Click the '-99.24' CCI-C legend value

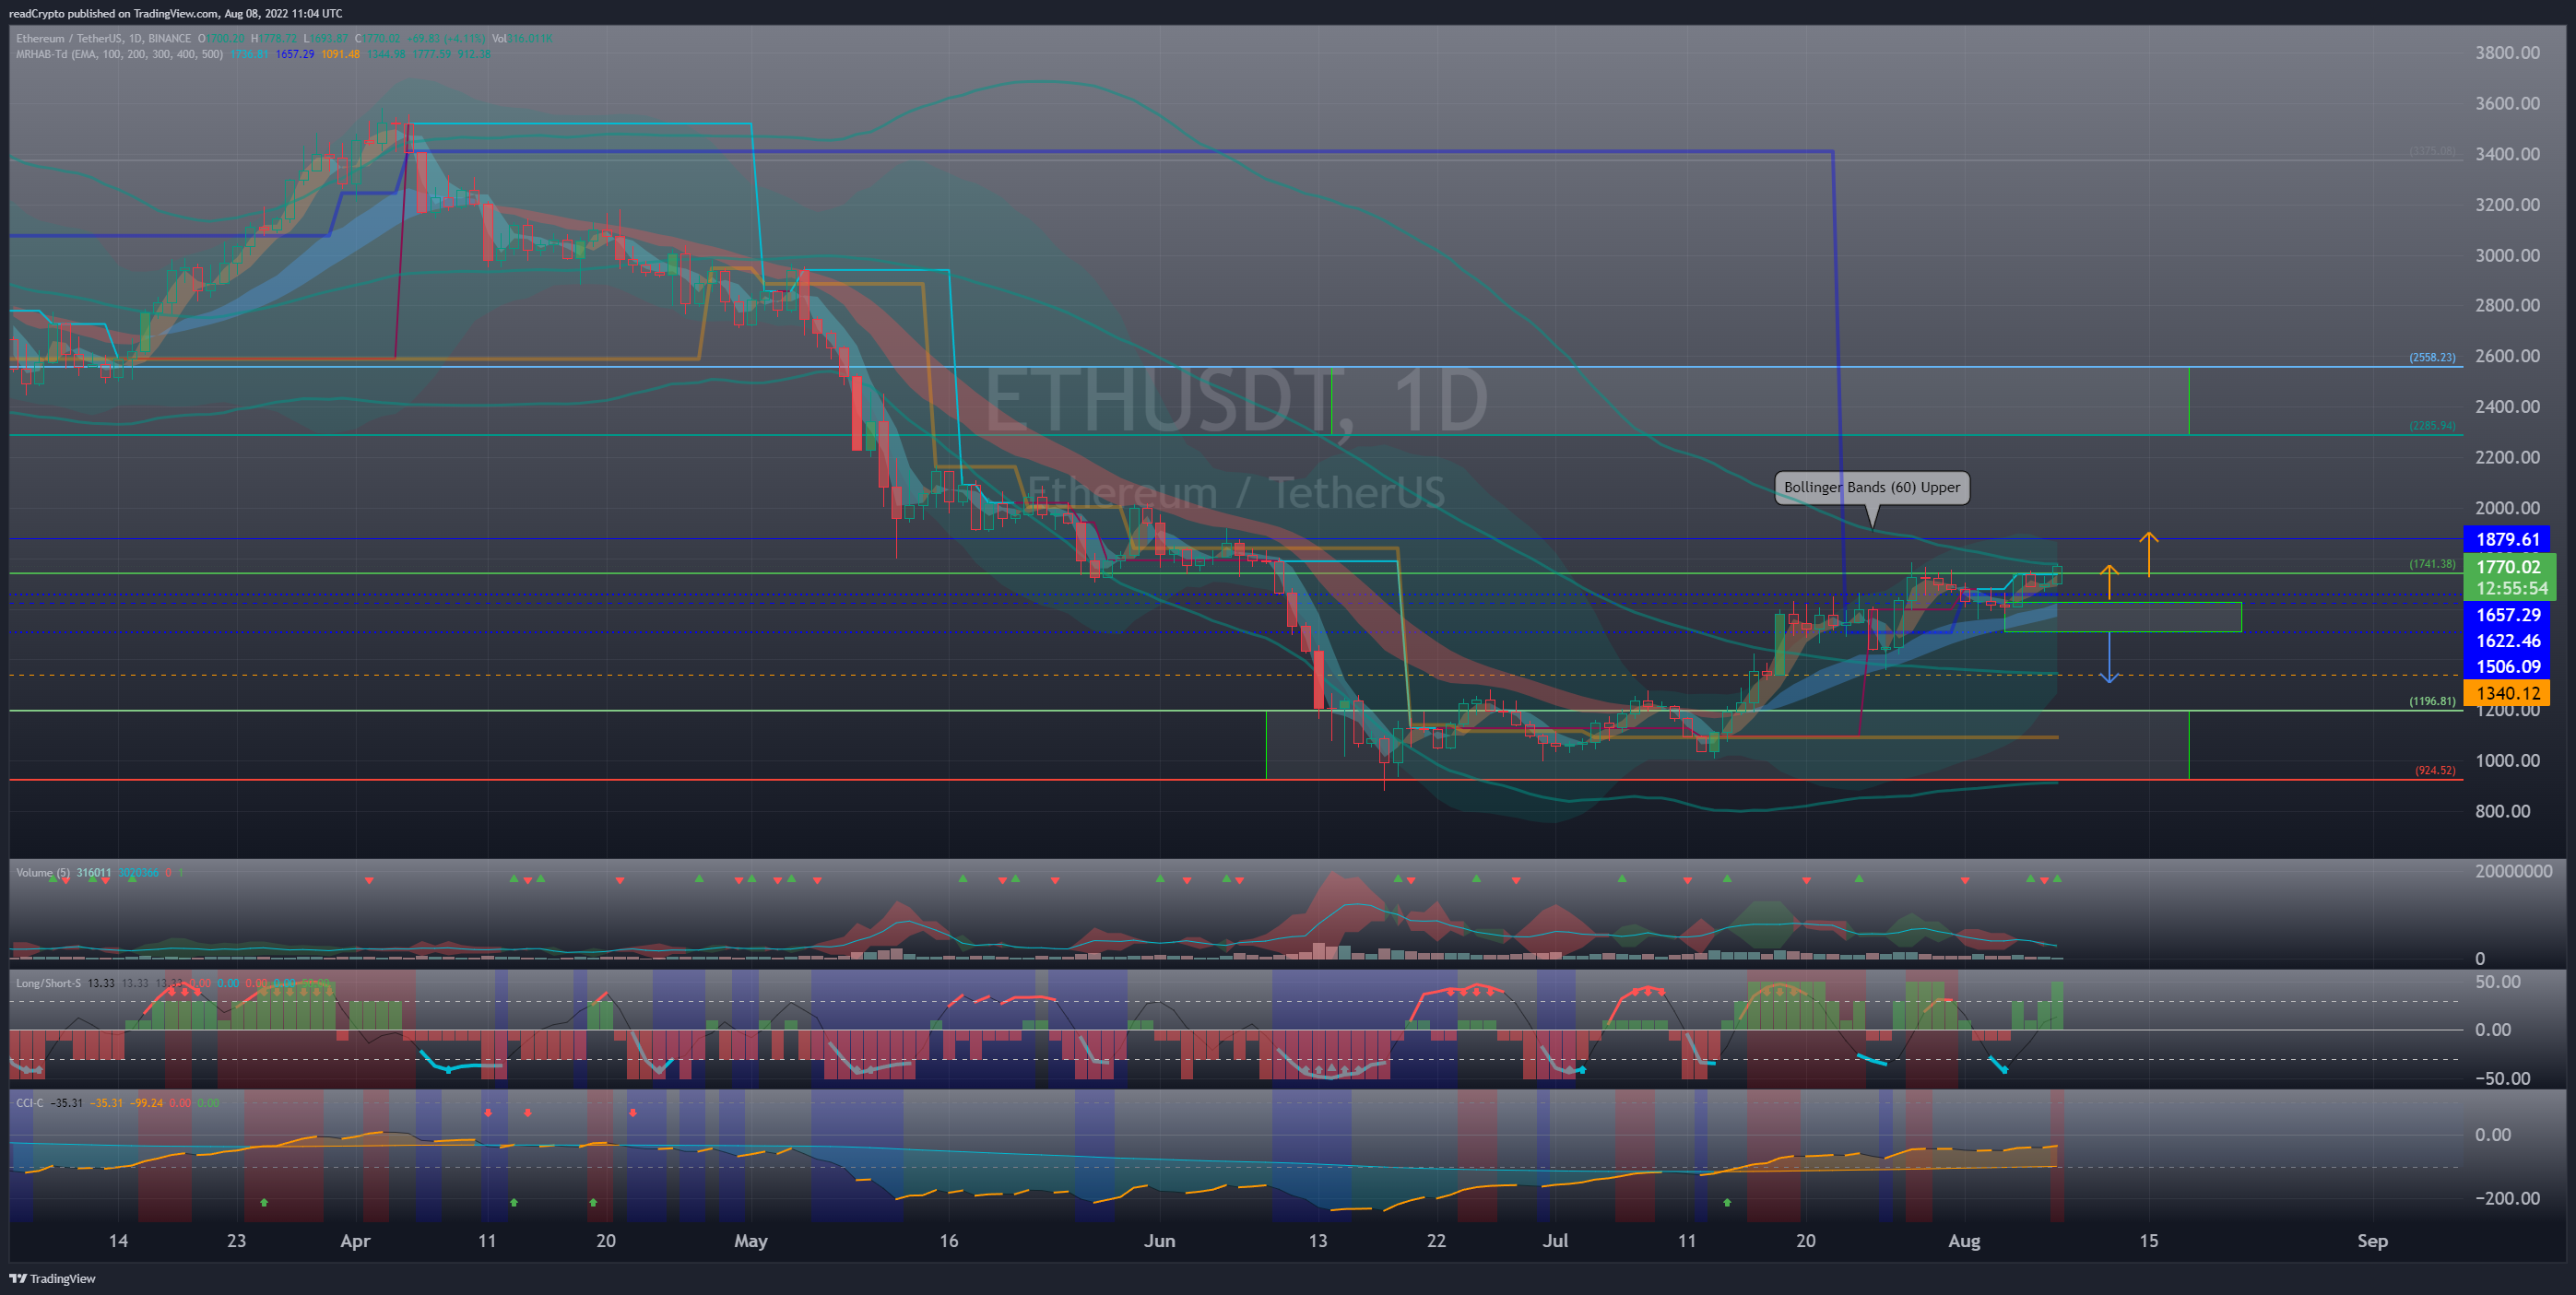[146, 1103]
